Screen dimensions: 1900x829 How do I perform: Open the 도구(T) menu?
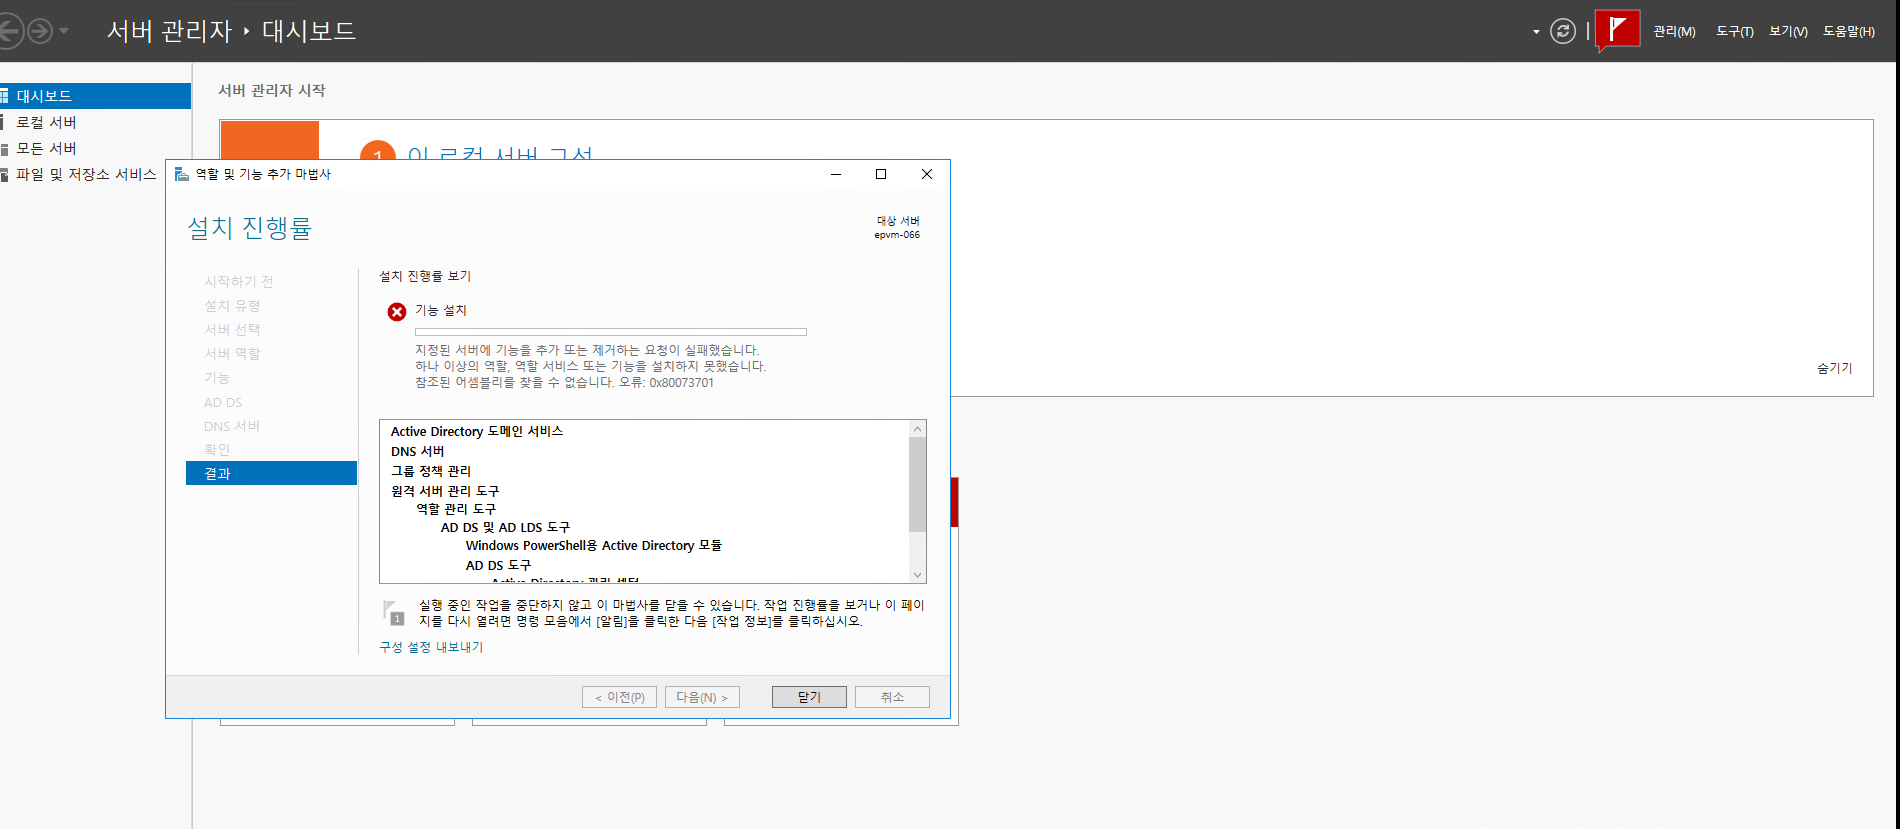[x=1735, y=31]
